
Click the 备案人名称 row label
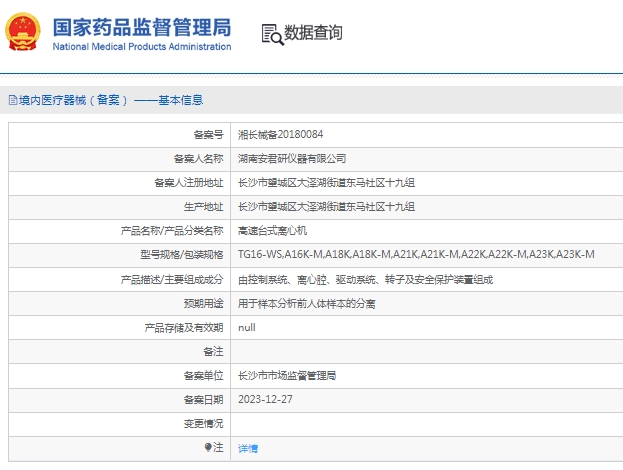click(x=199, y=159)
